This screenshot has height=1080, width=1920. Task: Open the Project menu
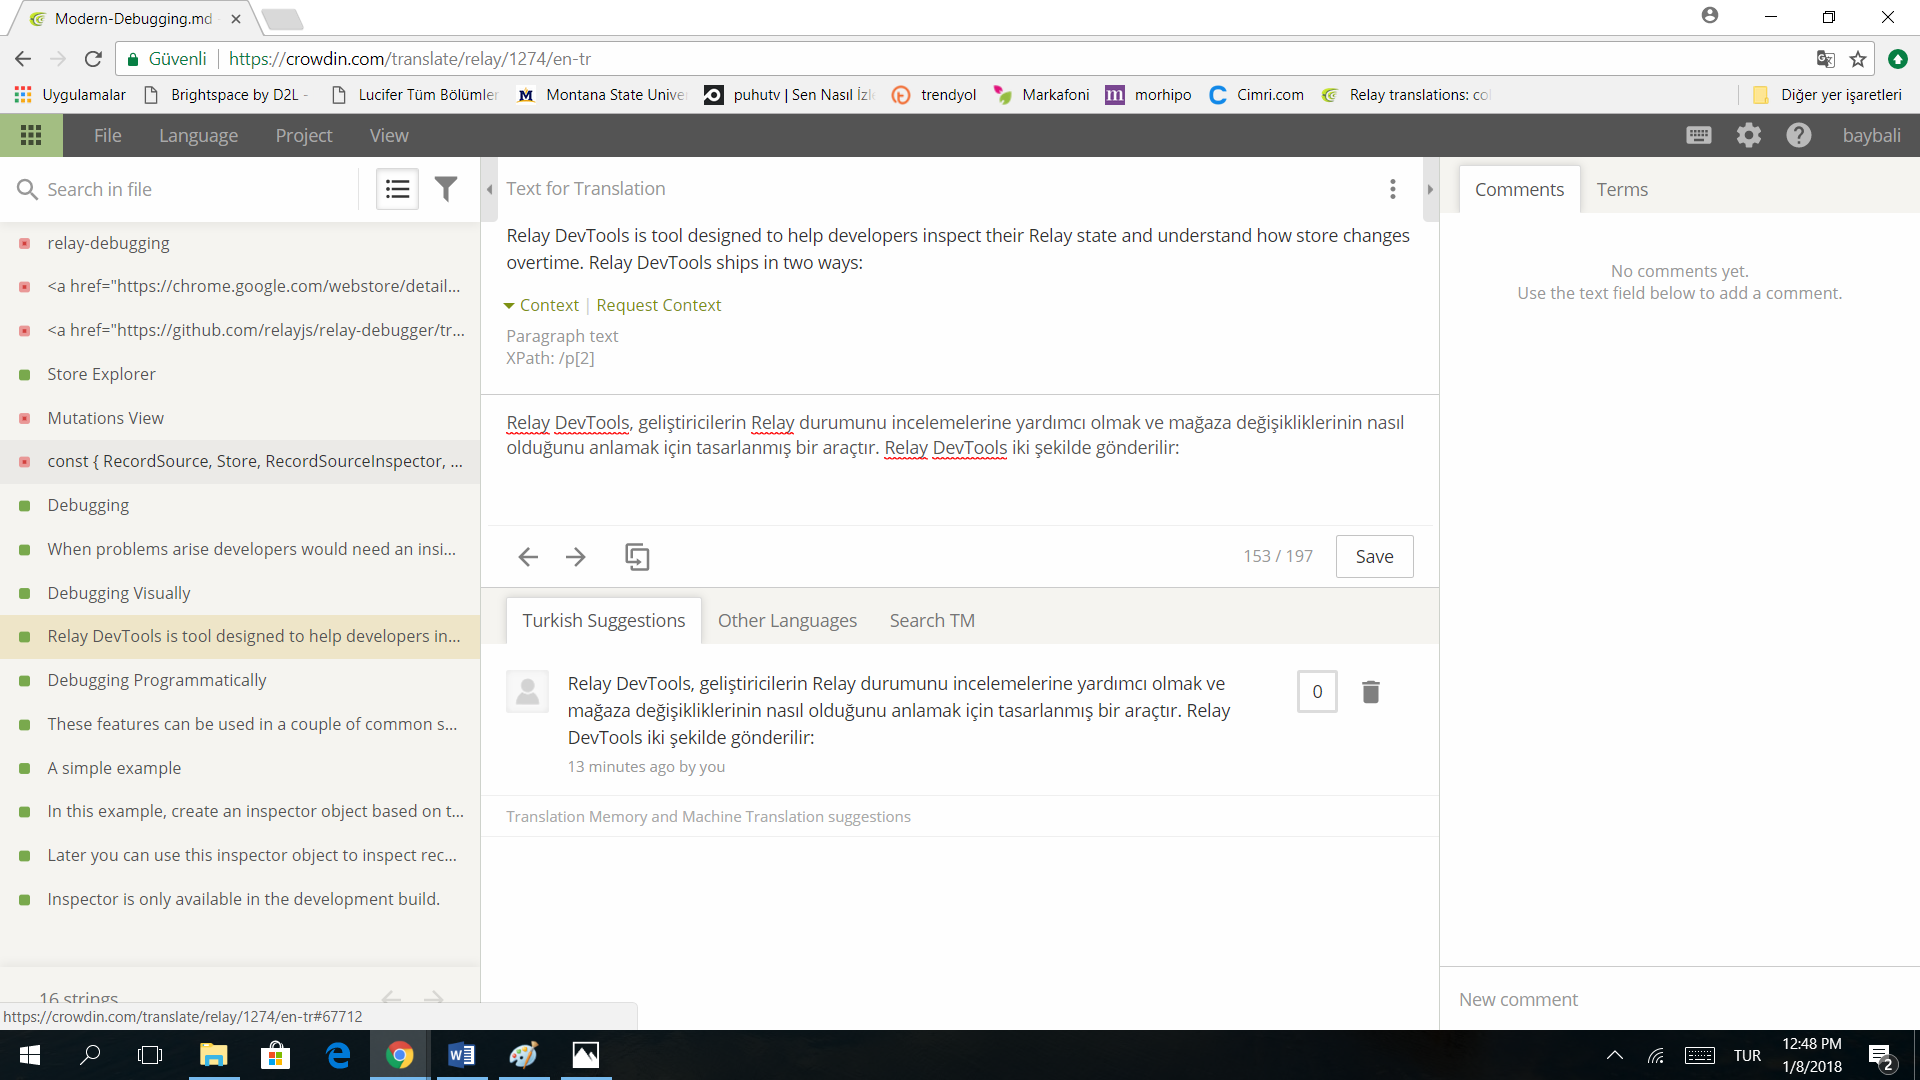304,135
